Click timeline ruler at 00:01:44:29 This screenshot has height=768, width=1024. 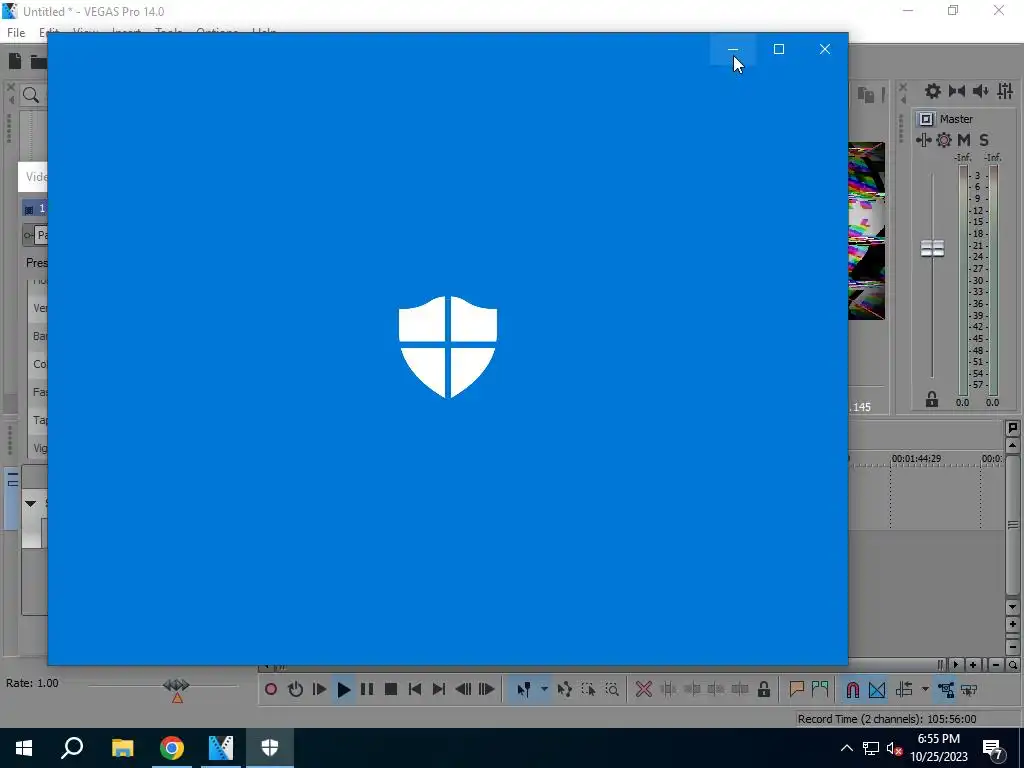pyautogui.click(x=916, y=458)
